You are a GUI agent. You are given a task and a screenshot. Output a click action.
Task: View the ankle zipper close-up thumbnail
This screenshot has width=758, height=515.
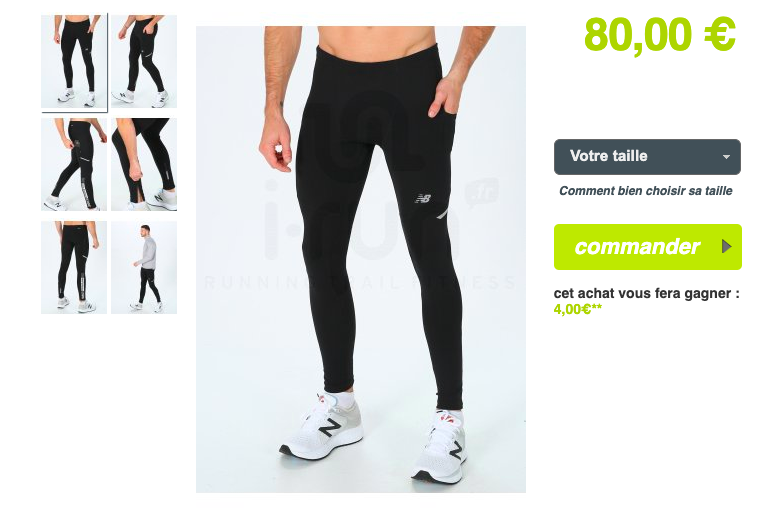[x=144, y=164]
